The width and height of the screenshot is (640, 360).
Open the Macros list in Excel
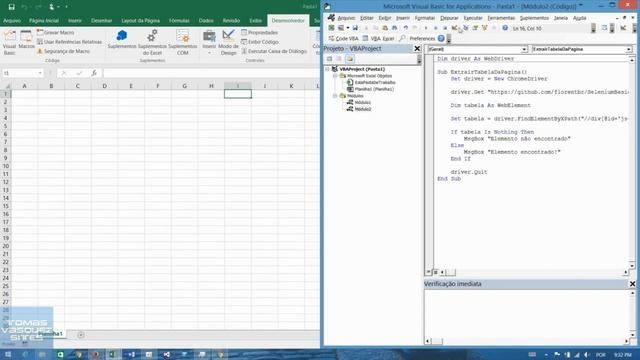[x=27, y=40]
